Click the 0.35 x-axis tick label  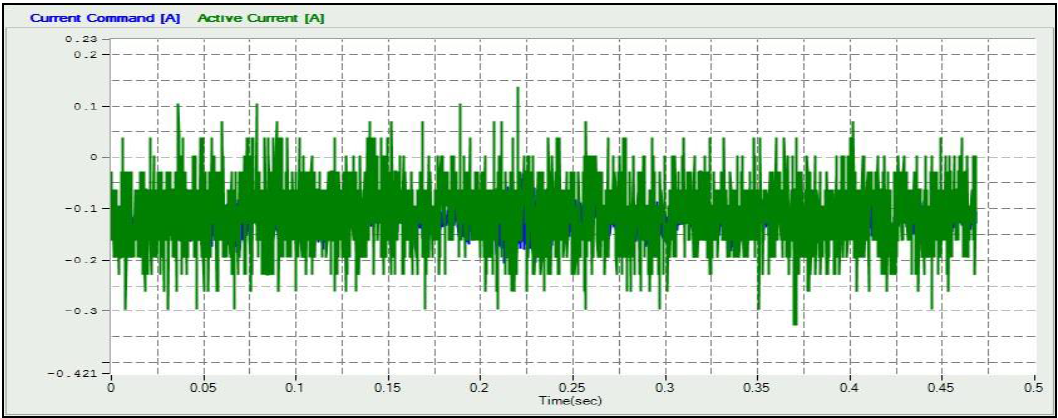pyautogui.click(x=757, y=387)
